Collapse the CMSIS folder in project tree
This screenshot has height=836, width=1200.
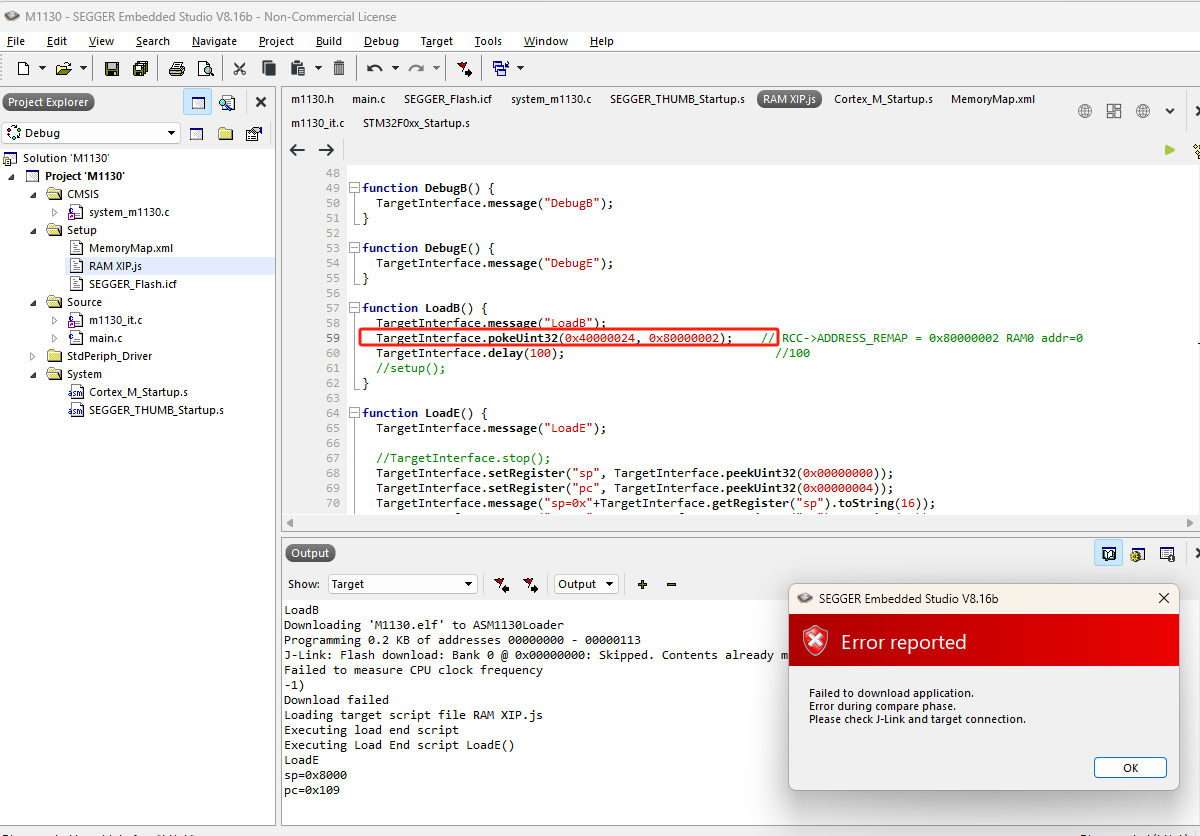34,194
